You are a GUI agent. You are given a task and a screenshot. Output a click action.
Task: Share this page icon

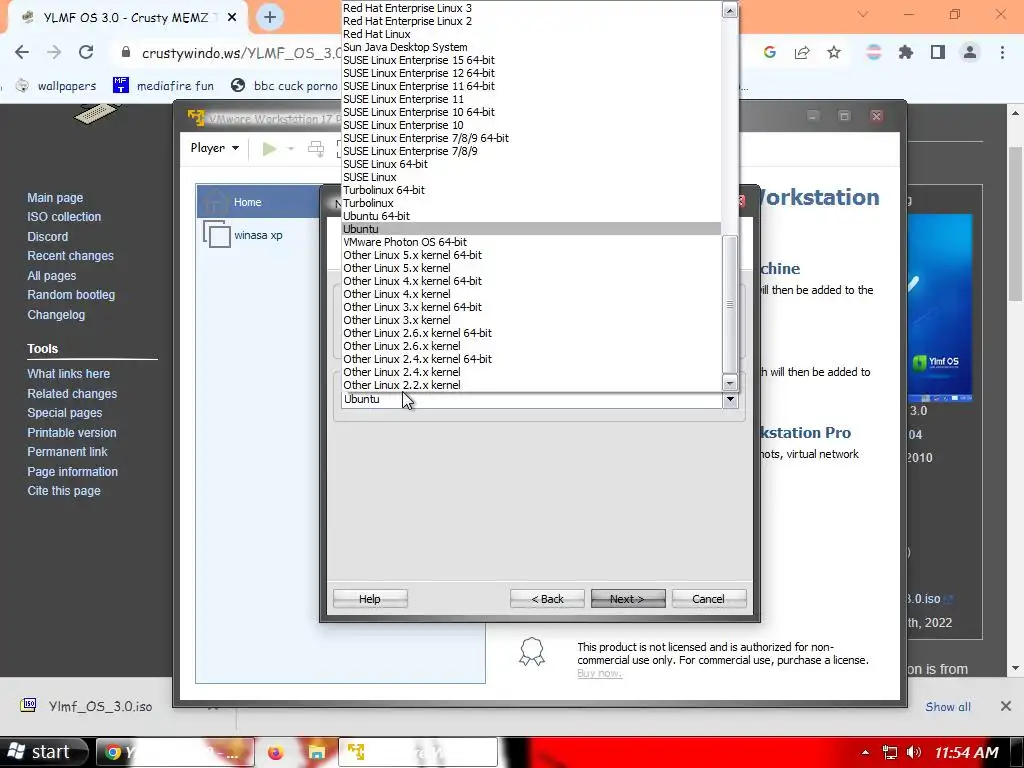point(802,53)
